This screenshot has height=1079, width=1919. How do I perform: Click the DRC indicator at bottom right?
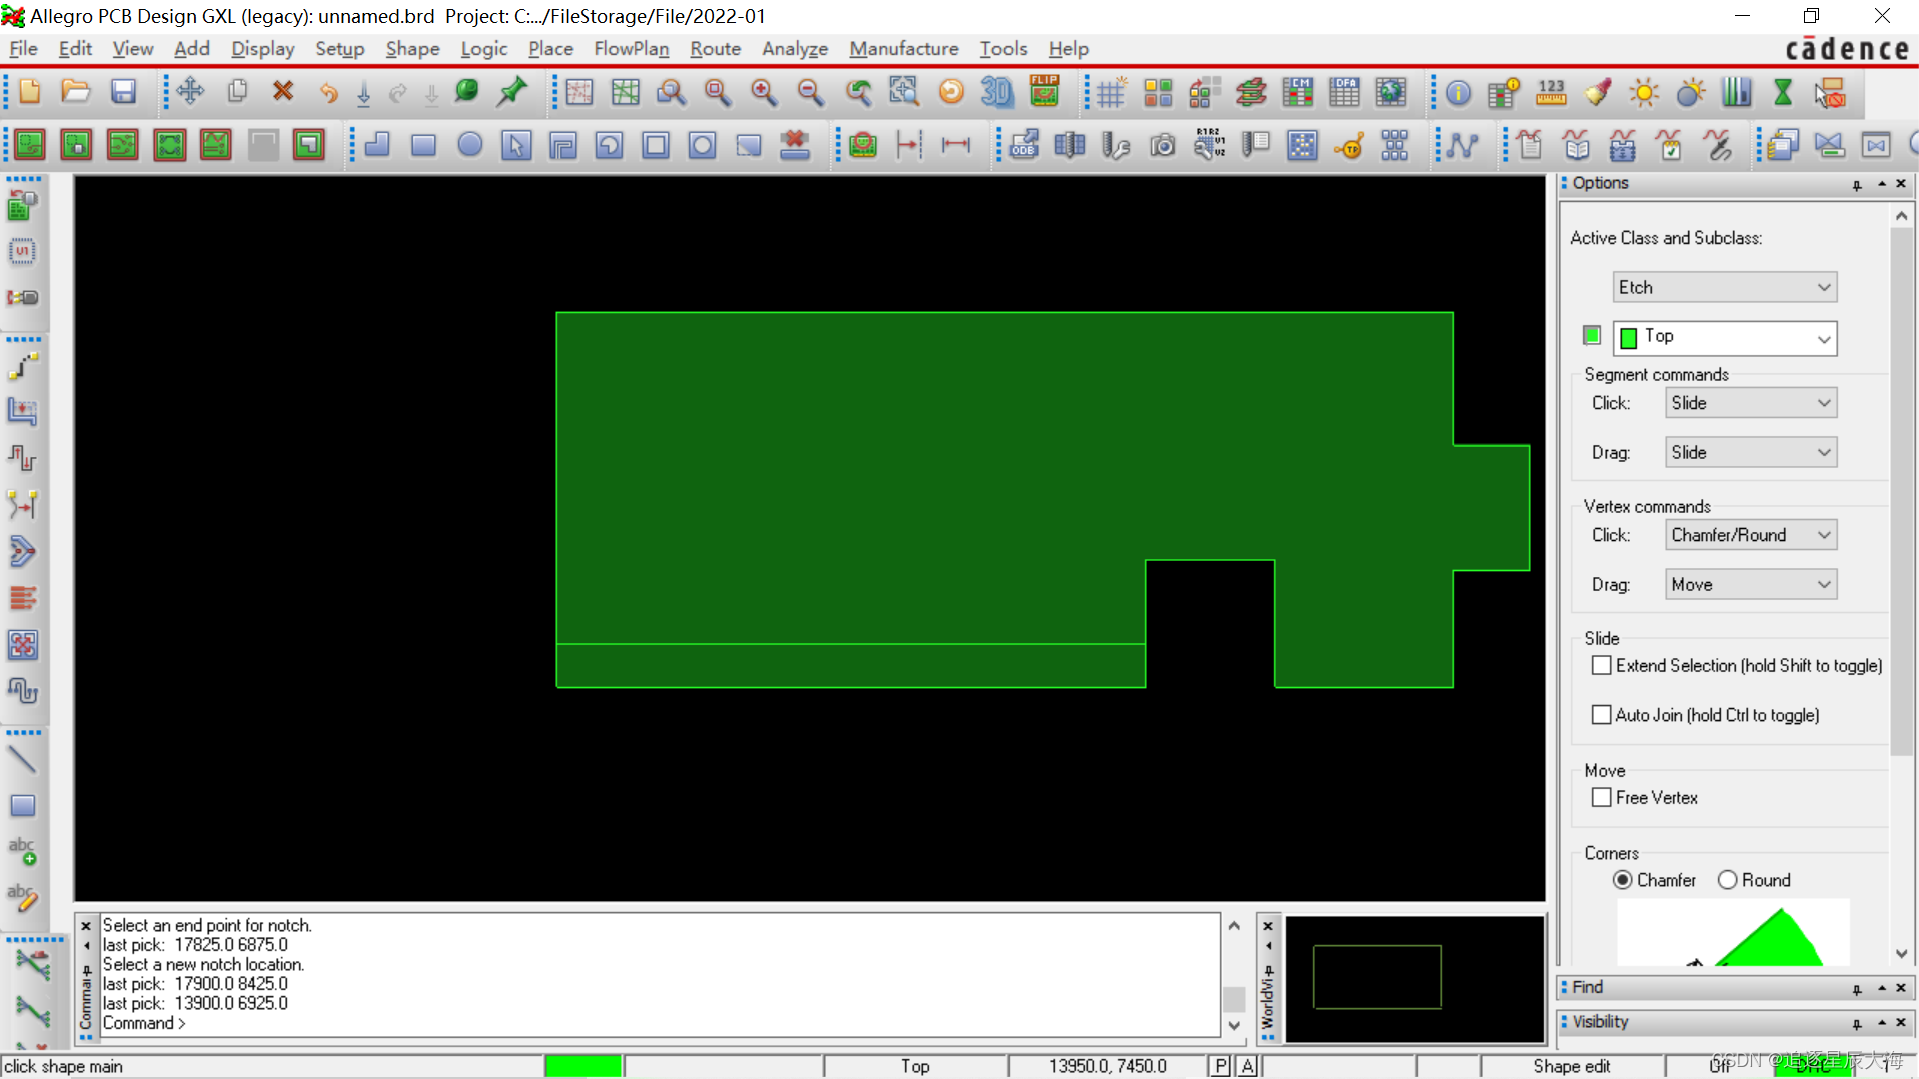tap(1815, 1065)
